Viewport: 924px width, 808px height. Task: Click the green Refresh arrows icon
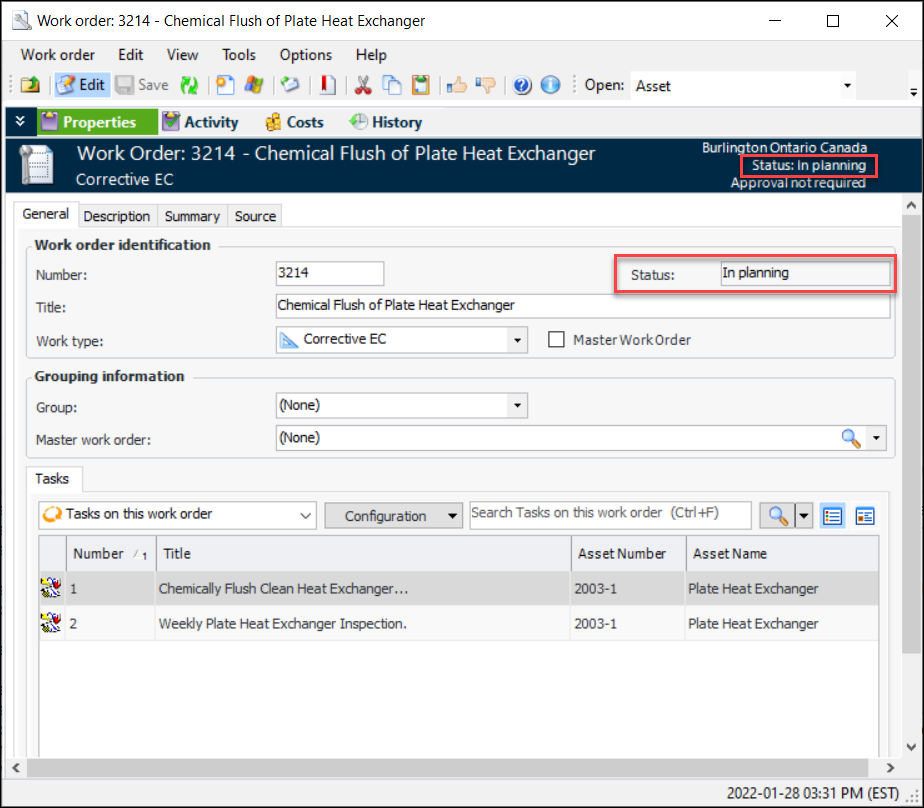pyautogui.click(x=188, y=85)
